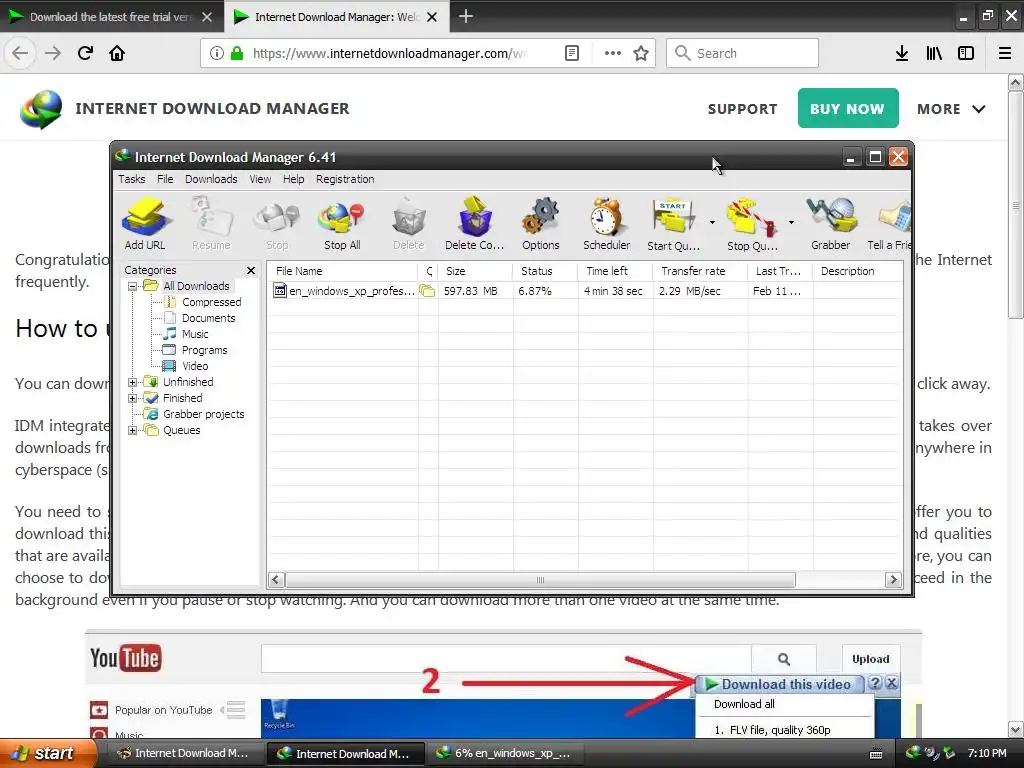Open Firefox downloads arrow icon
Image resolution: width=1024 pixels, height=768 pixels.
coord(902,53)
